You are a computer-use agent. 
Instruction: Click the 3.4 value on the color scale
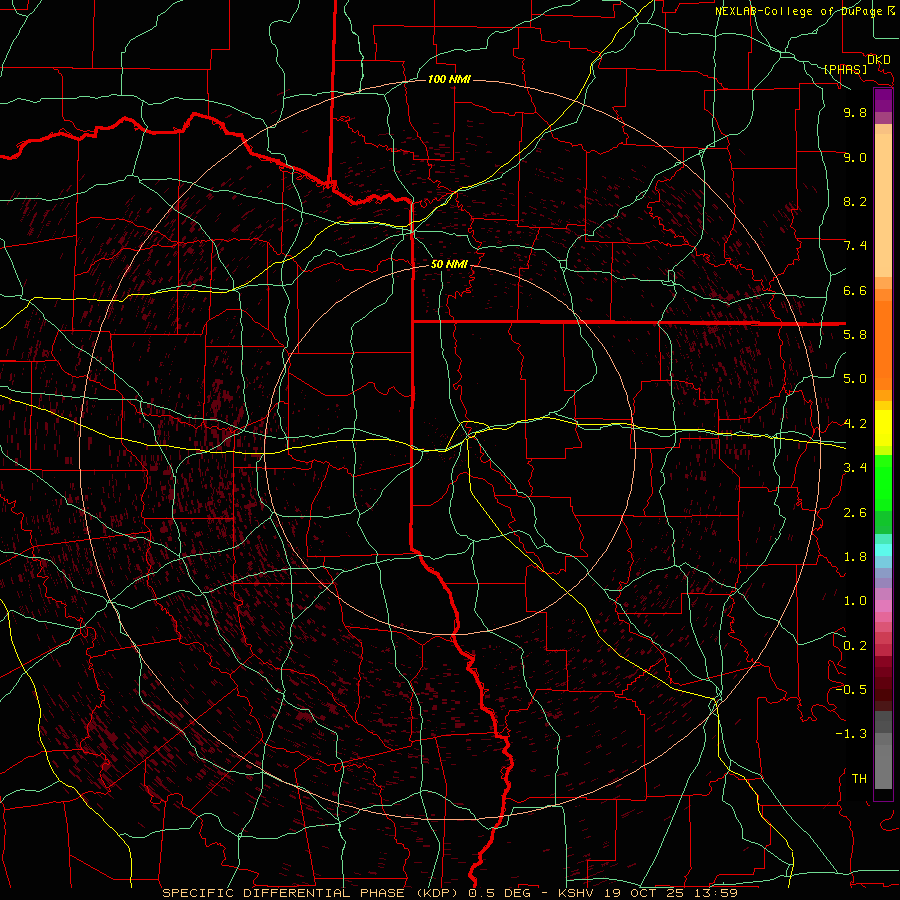pos(855,468)
